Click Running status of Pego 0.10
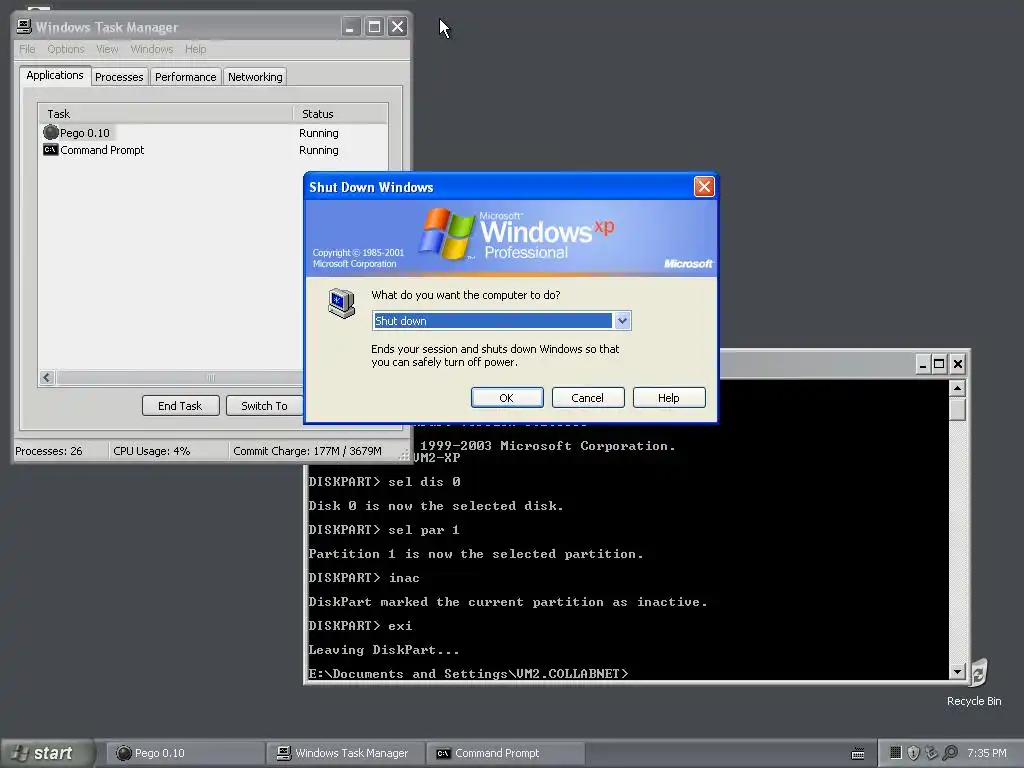Viewport: 1024px width, 768px height. 319,133
